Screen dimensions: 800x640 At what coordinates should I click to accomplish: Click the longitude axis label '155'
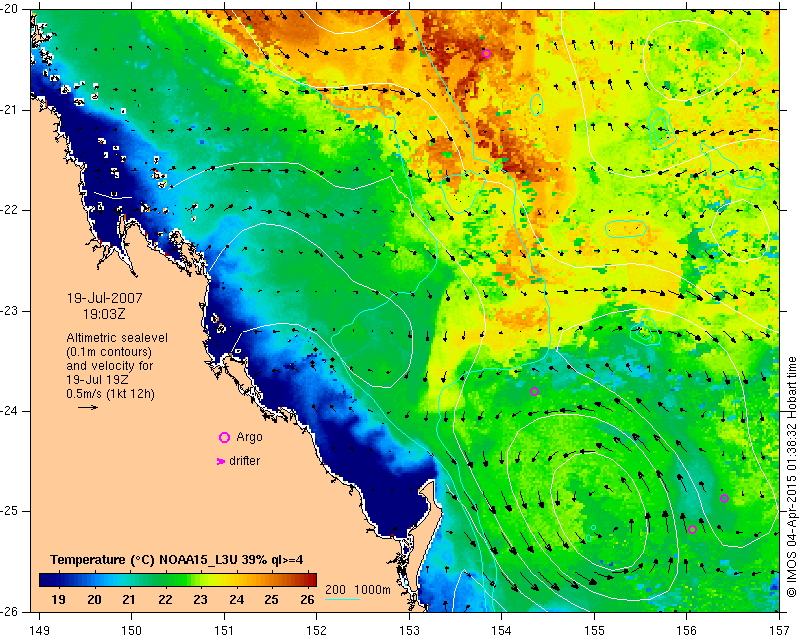coord(594,631)
